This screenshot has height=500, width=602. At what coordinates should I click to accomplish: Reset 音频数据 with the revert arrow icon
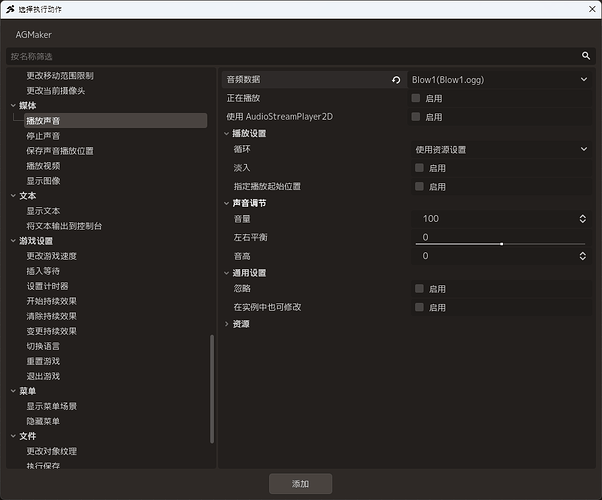click(396, 79)
